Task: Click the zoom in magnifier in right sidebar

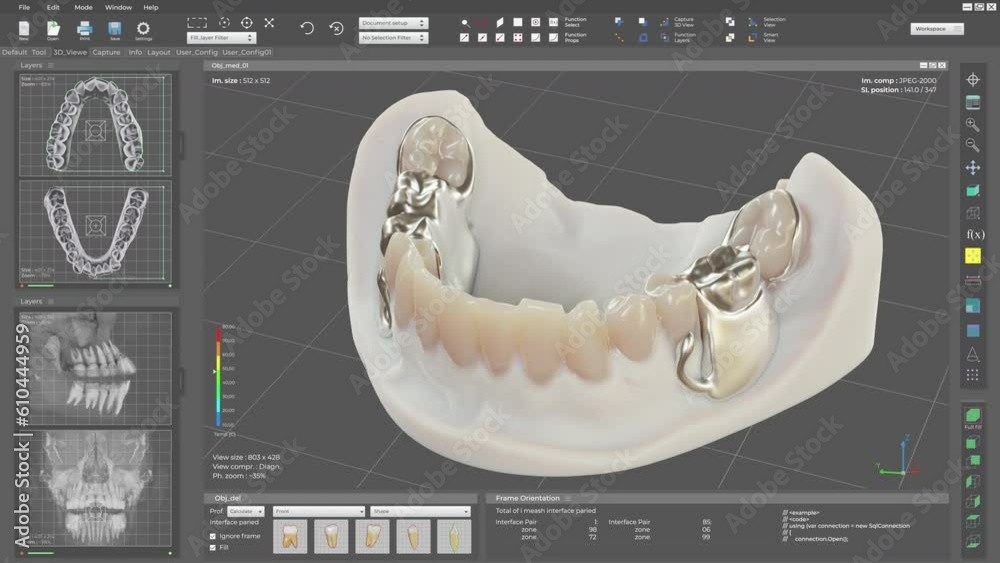Action: click(x=973, y=124)
